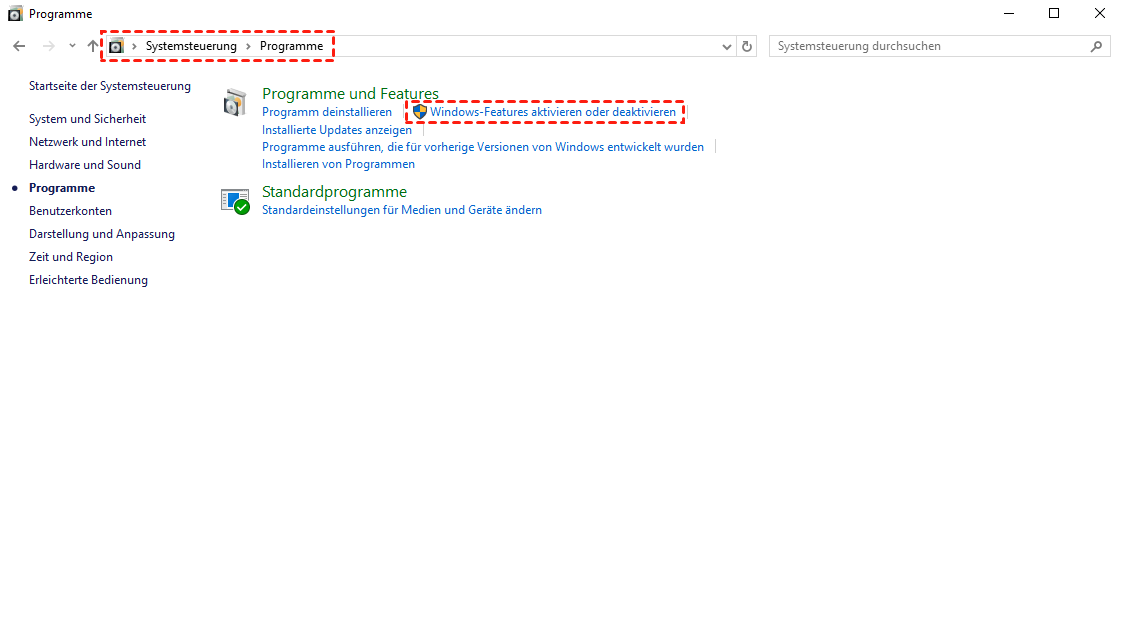The width and height of the screenshot is (1123, 630).
Task: Minimize the Programme window
Action: (x=1009, y=14)
